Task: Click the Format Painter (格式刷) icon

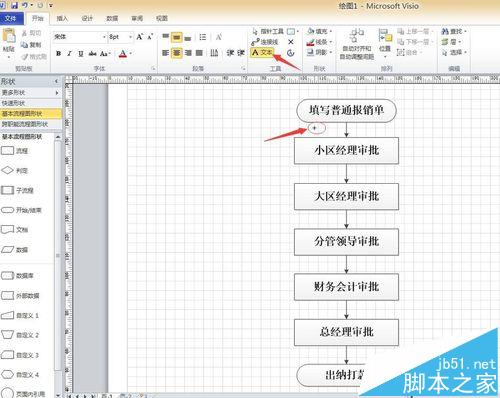Action: 25,57
